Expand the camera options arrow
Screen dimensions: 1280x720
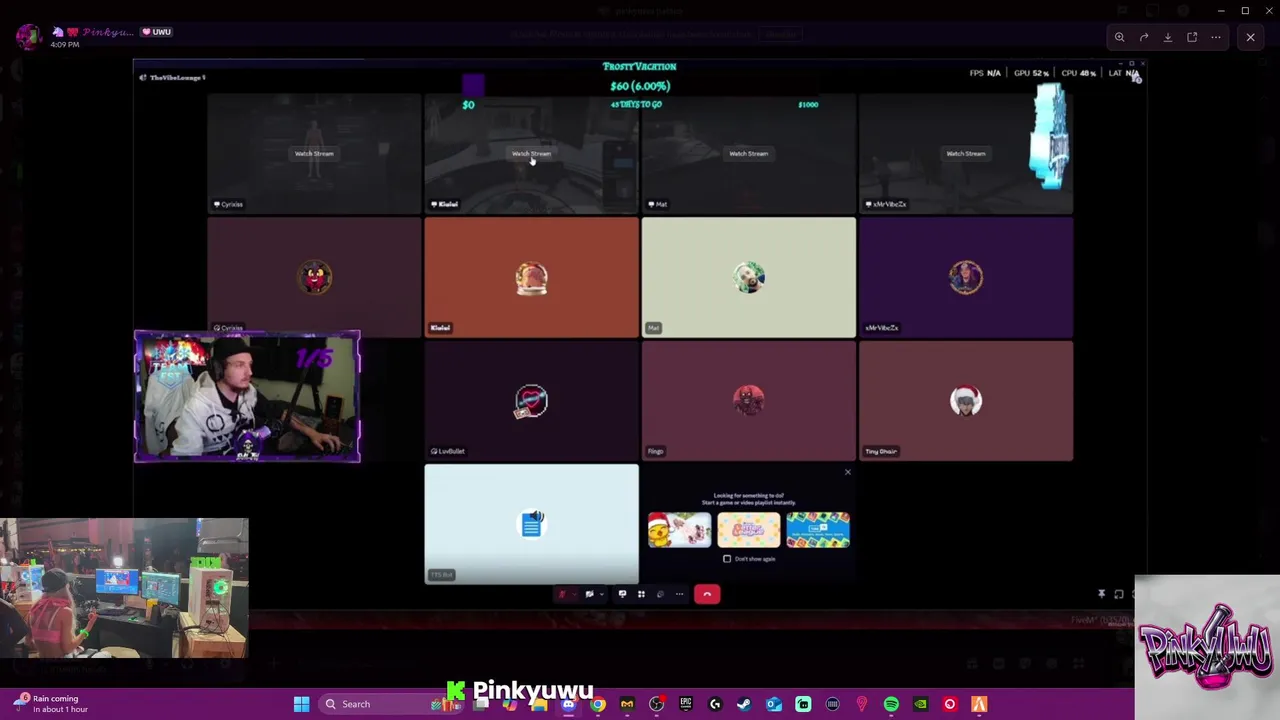(x=600, y=594)
